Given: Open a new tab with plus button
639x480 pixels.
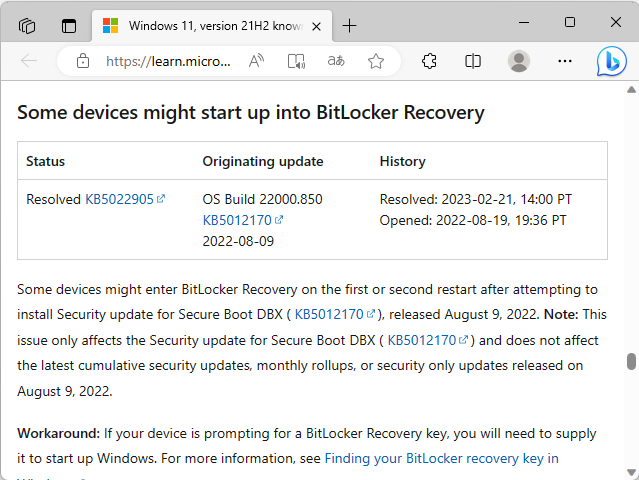Looking at the screenshot, I should pos(349,25).
